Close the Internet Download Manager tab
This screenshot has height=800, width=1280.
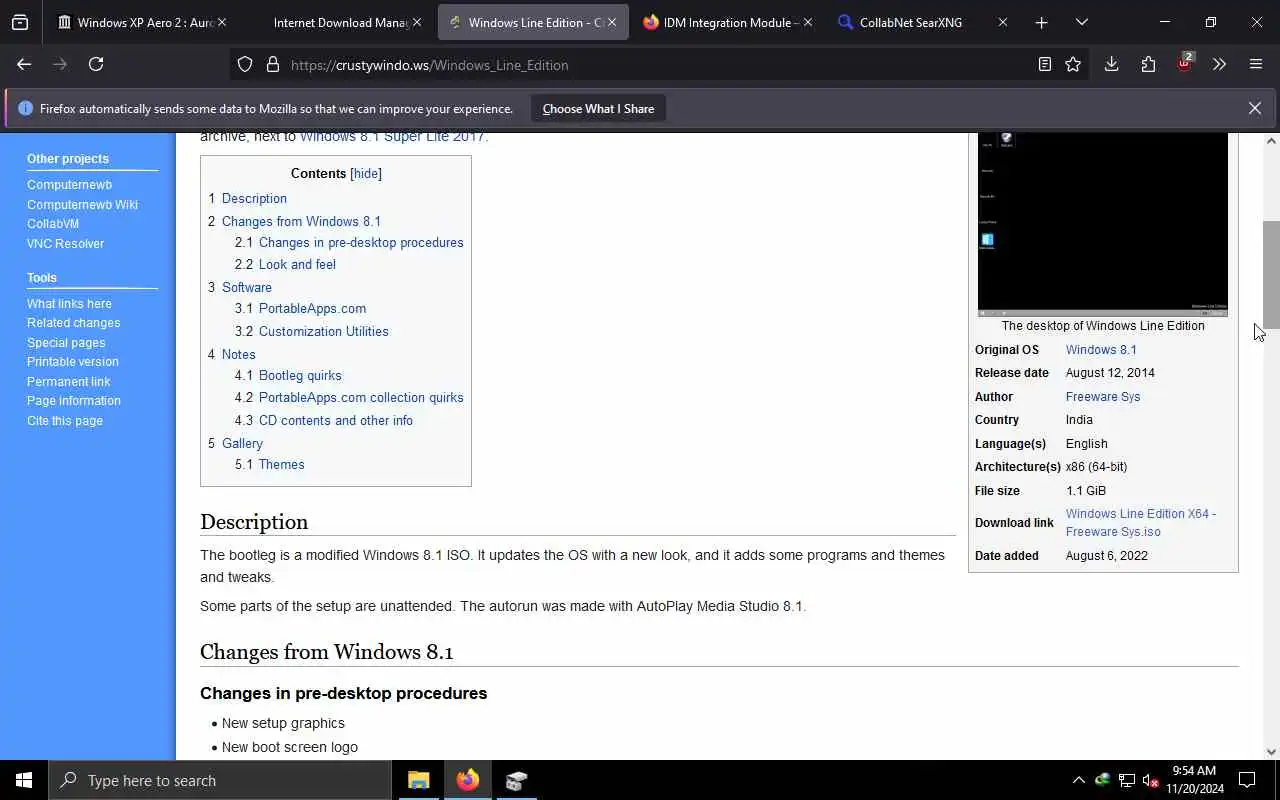click(417, 22)
